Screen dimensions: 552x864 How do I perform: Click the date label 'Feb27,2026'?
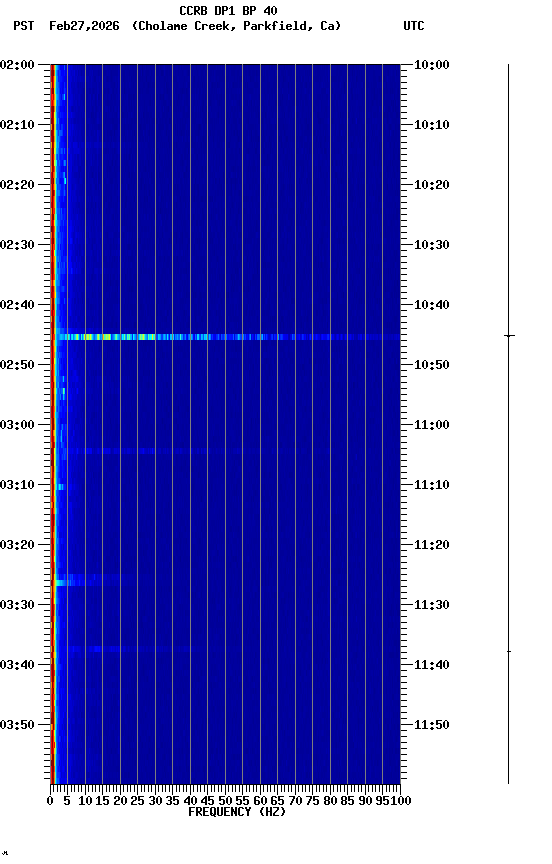[x=84, y=26]
